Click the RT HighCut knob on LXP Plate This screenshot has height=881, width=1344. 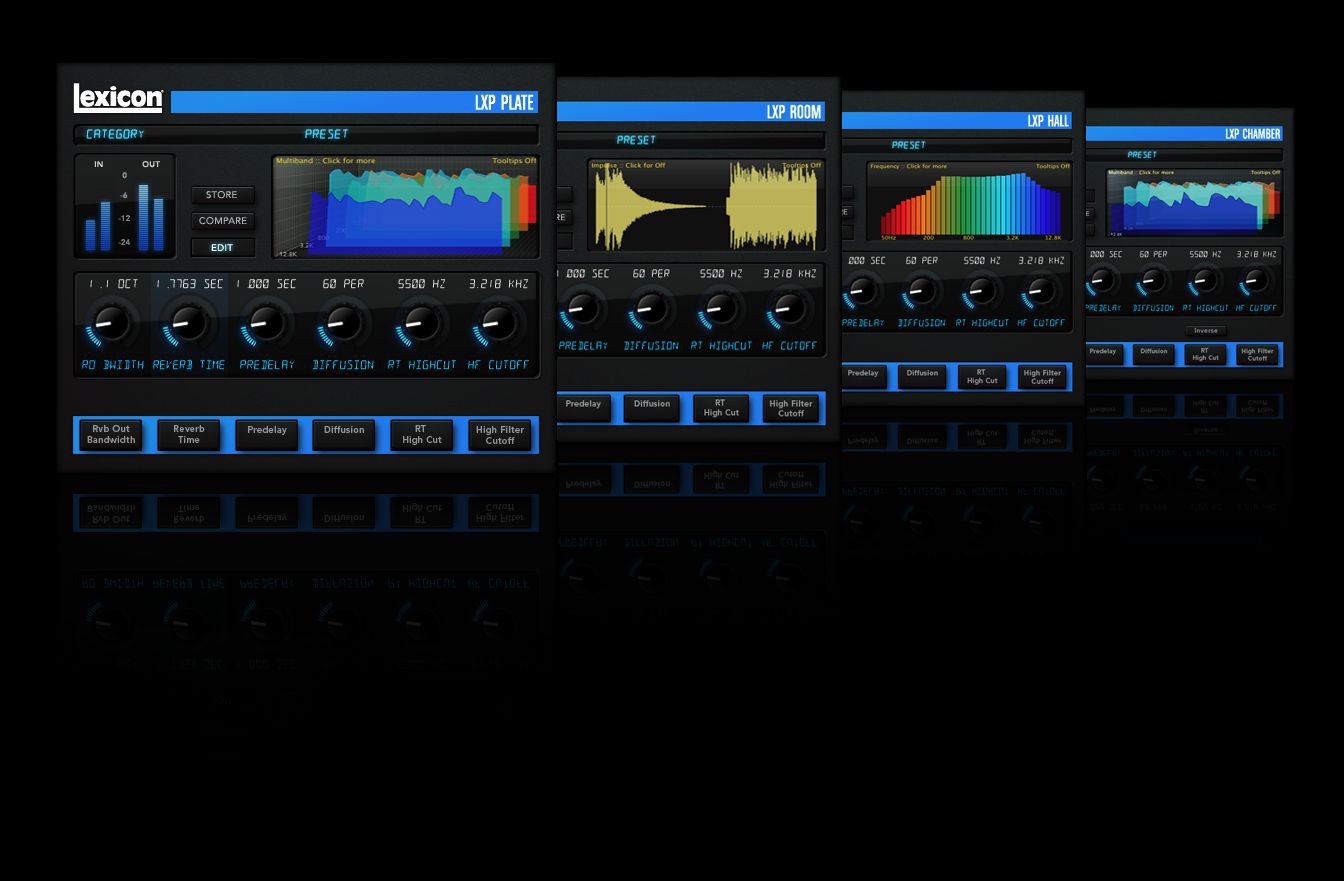[x=420, y=324]
